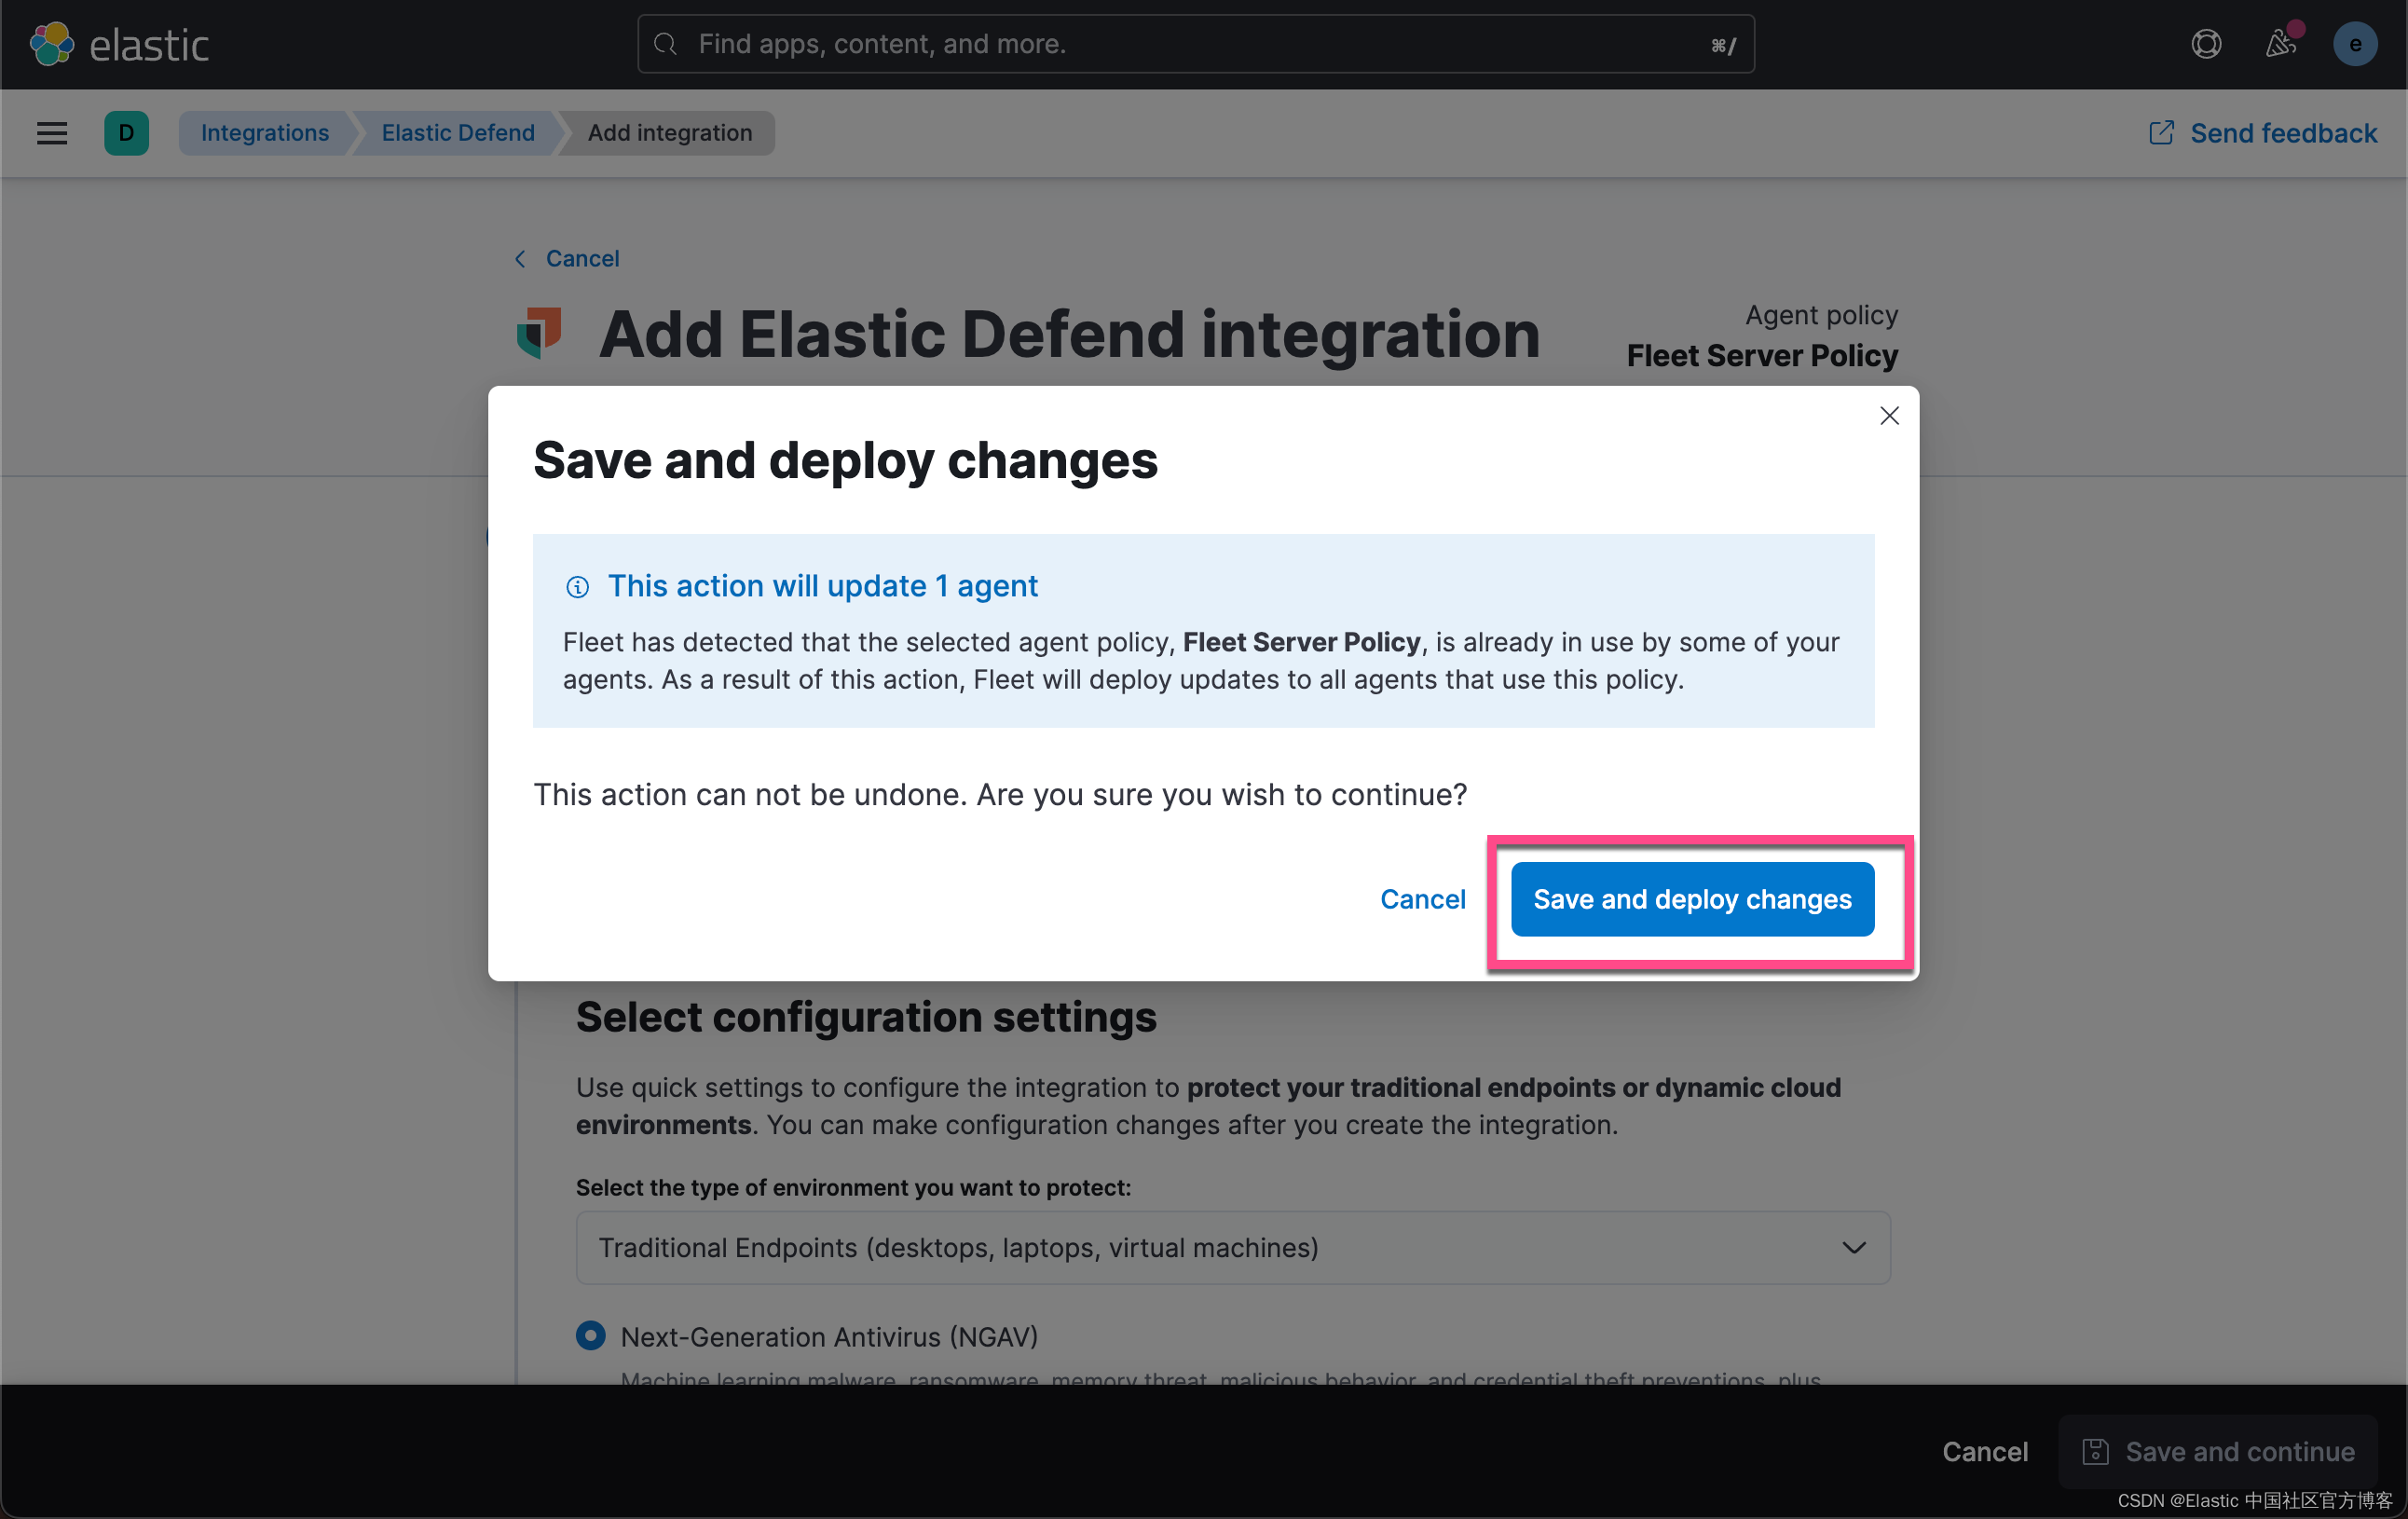This screenshot has width=2408, height=1519.
Task: Open the D space avatar
Action: [x=126, y=133]
